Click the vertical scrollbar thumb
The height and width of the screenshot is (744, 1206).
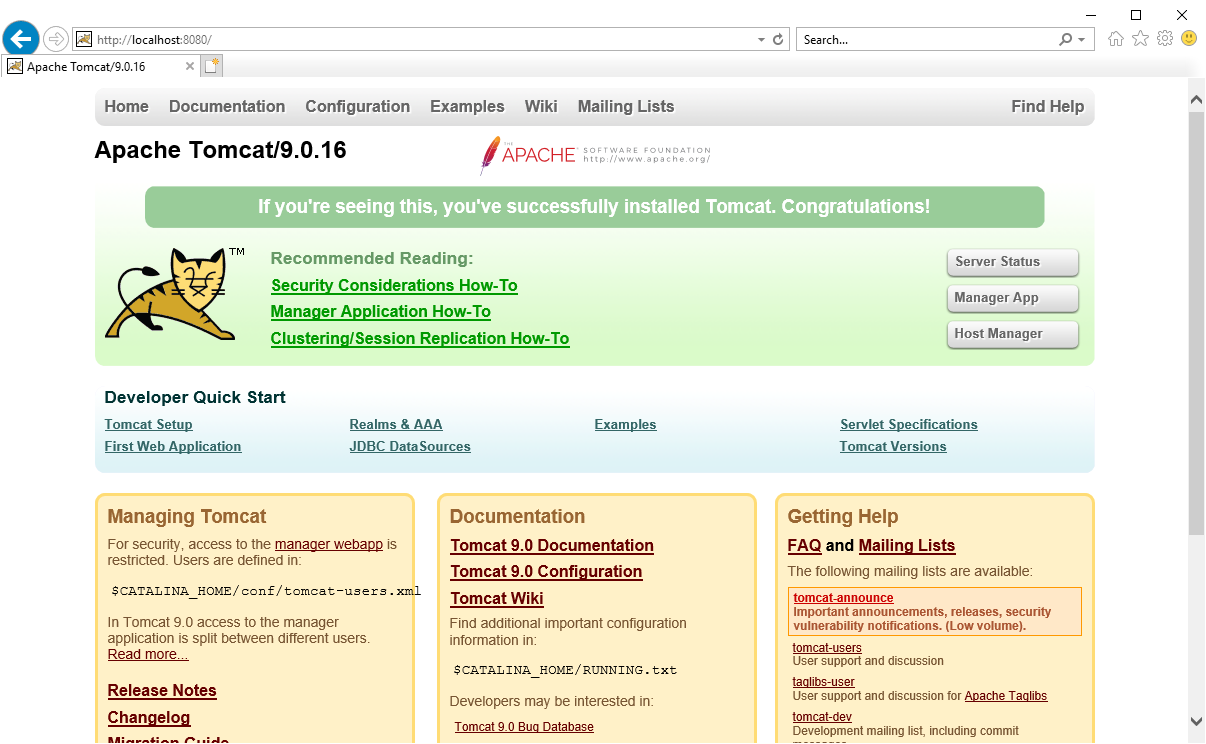1196,322
